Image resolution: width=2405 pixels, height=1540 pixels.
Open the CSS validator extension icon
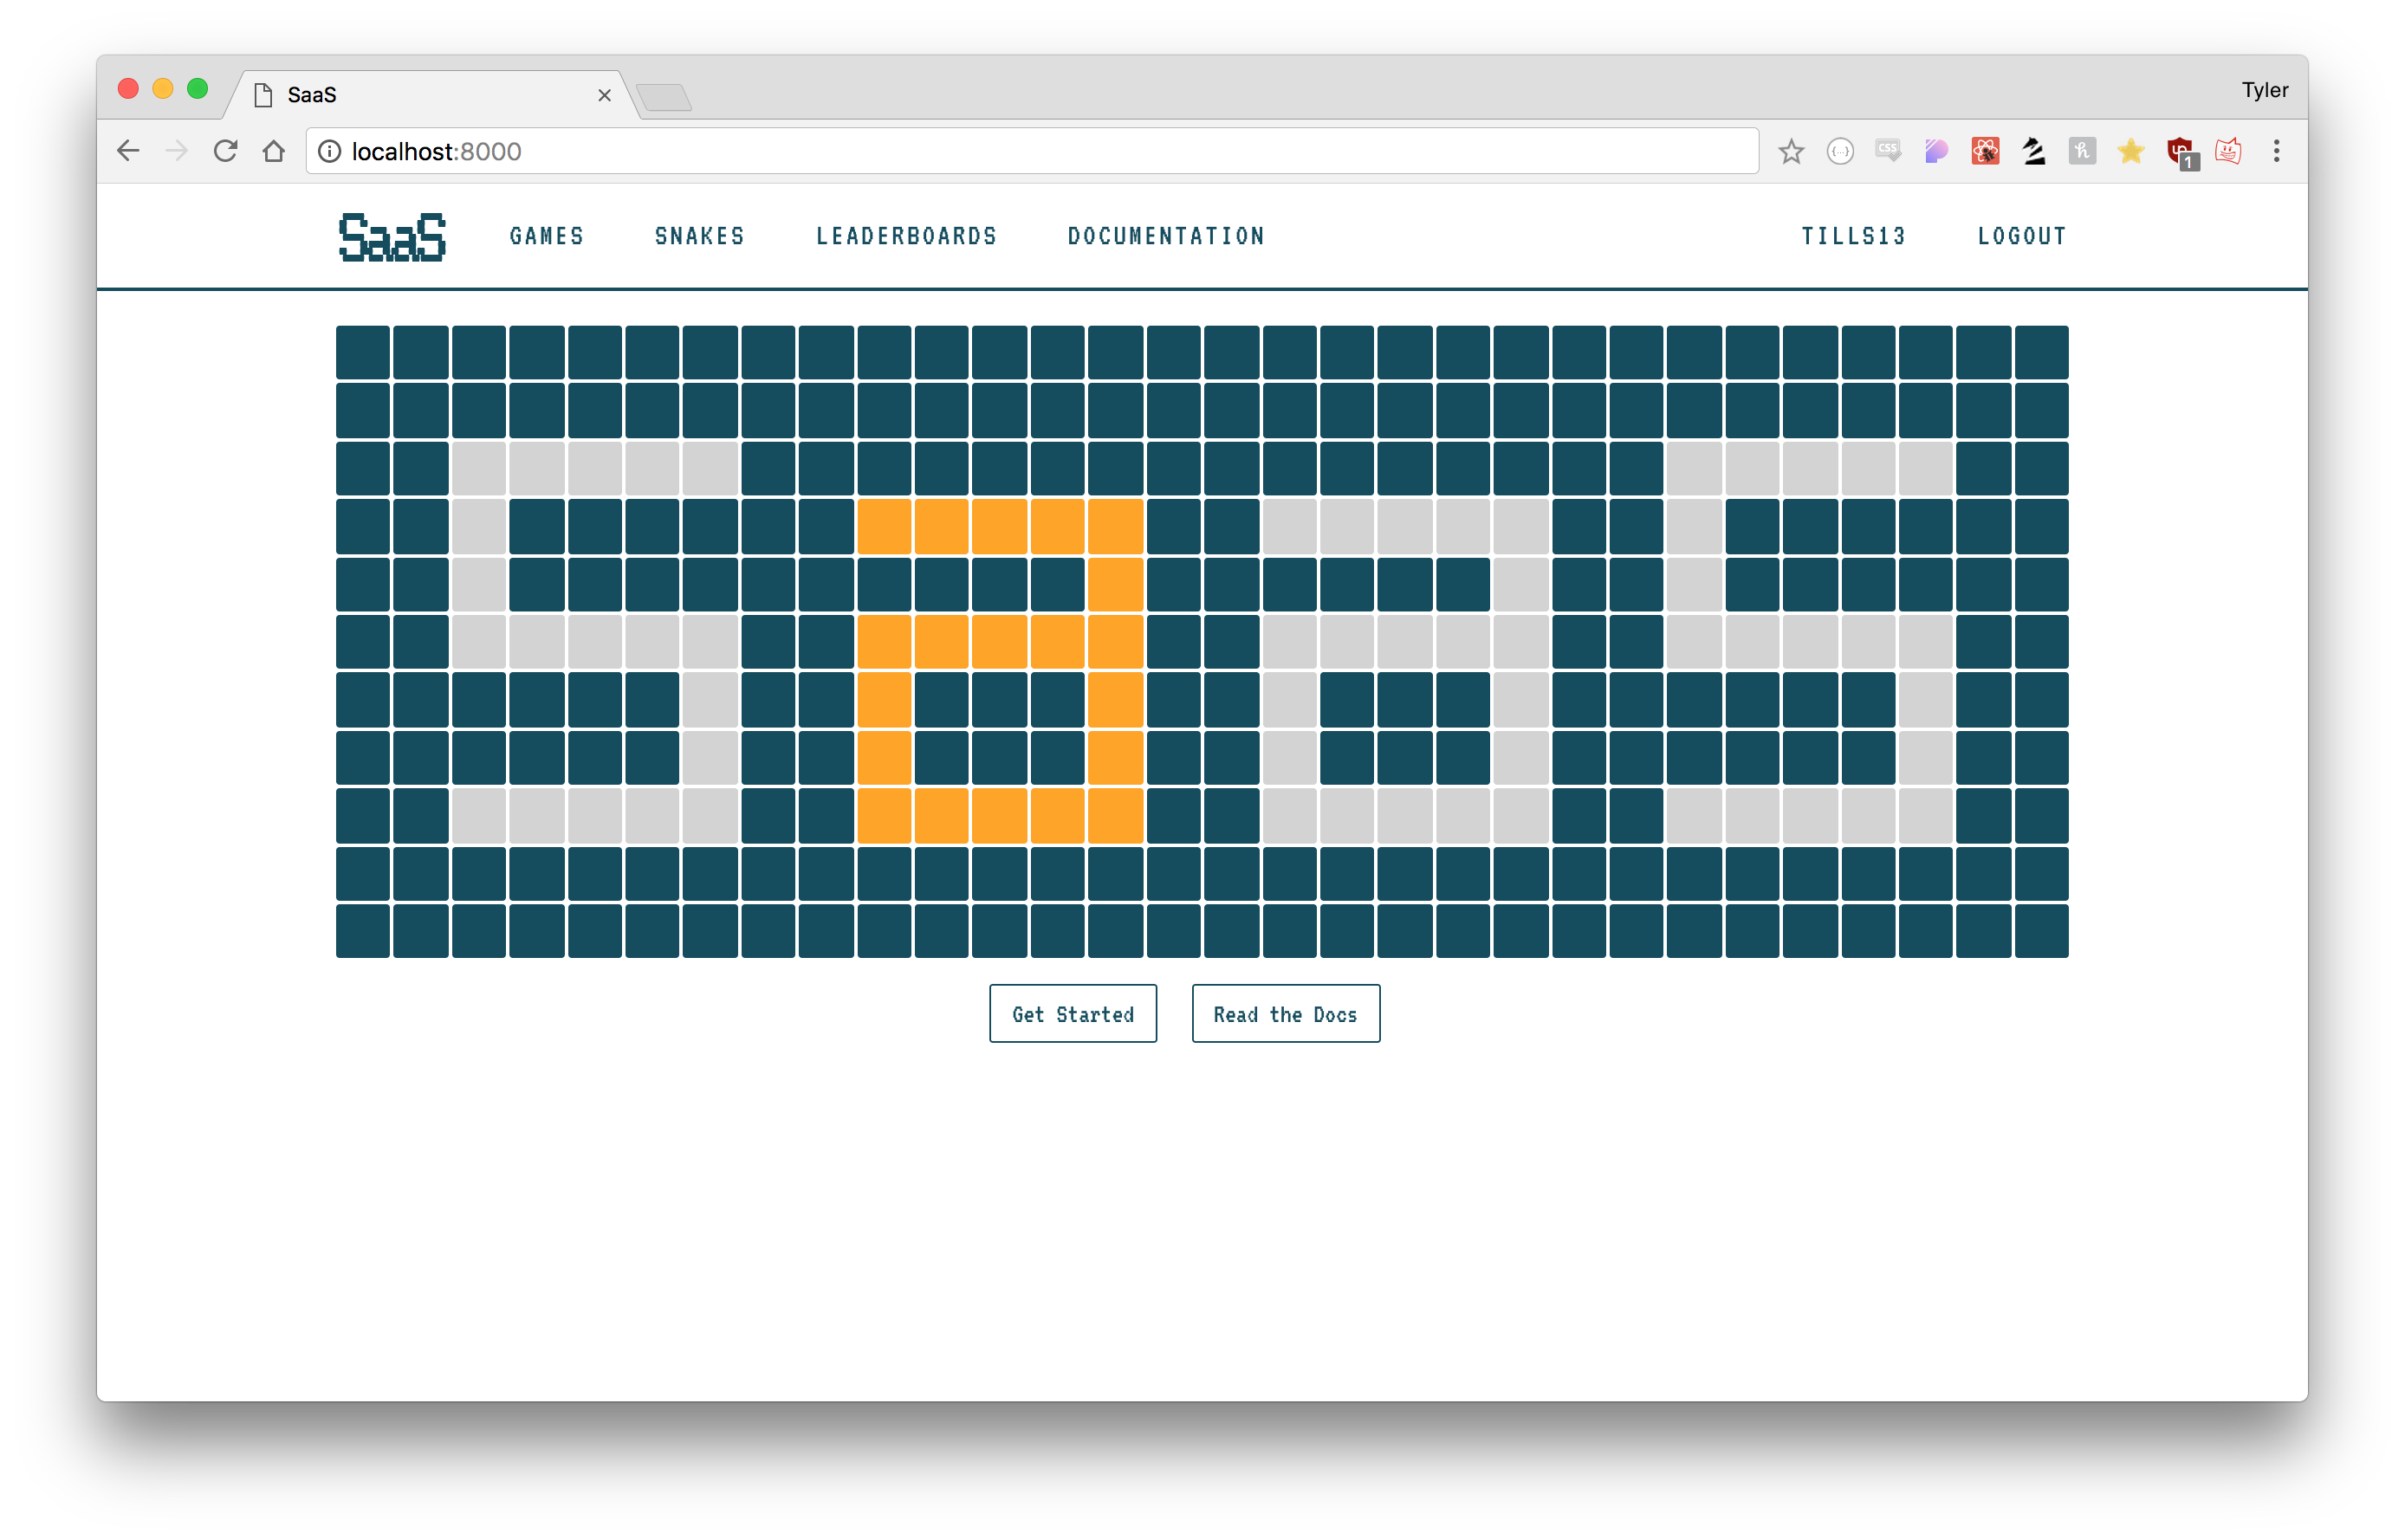point(1888,151)
